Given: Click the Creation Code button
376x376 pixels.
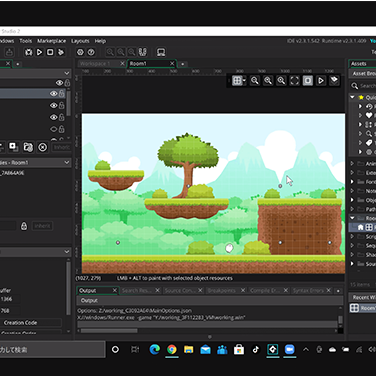Looking at the screenshot, I should tap(31, 323).
